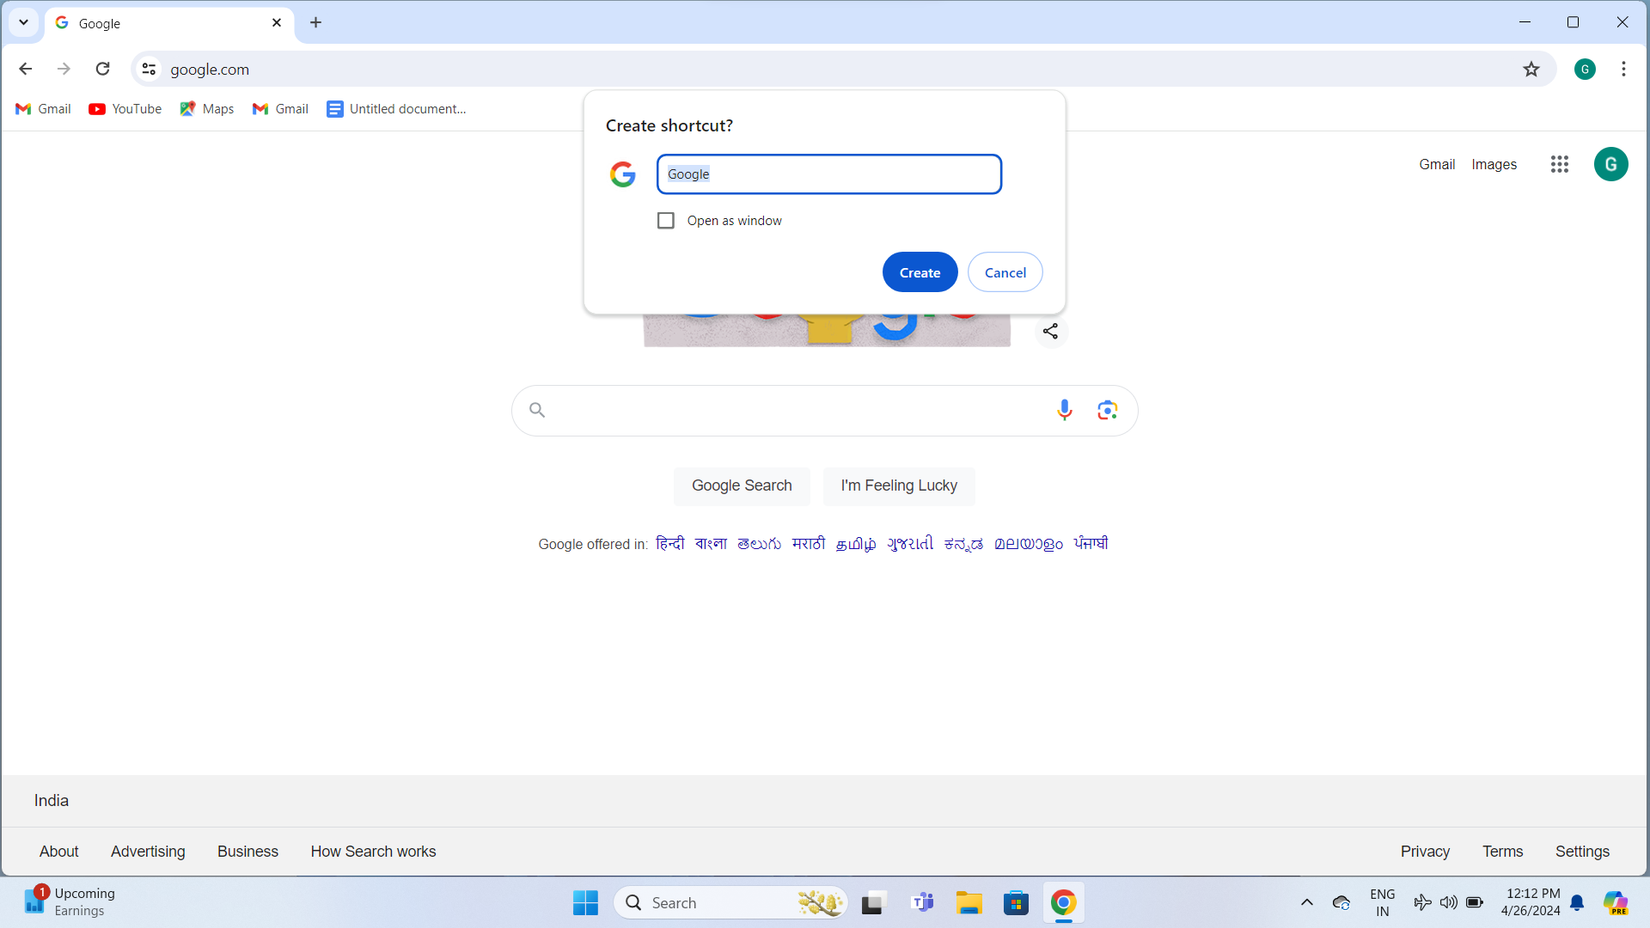Click the shortcut name text field
Screen dimensions: 1650x928
click(x=828, y=174)
